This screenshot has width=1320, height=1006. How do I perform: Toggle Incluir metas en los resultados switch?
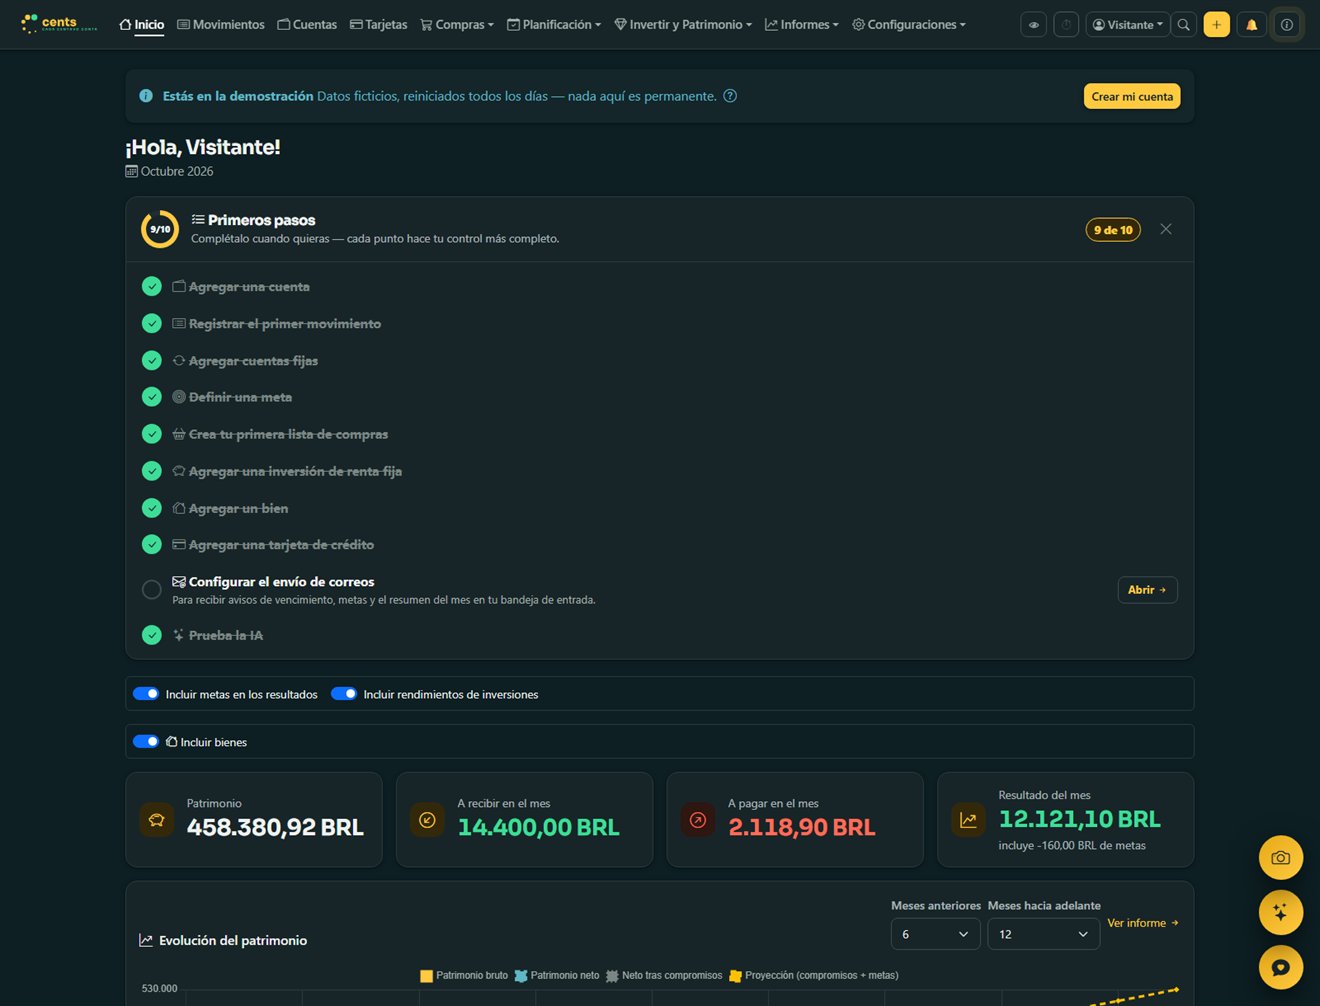[x=146, y=694]
